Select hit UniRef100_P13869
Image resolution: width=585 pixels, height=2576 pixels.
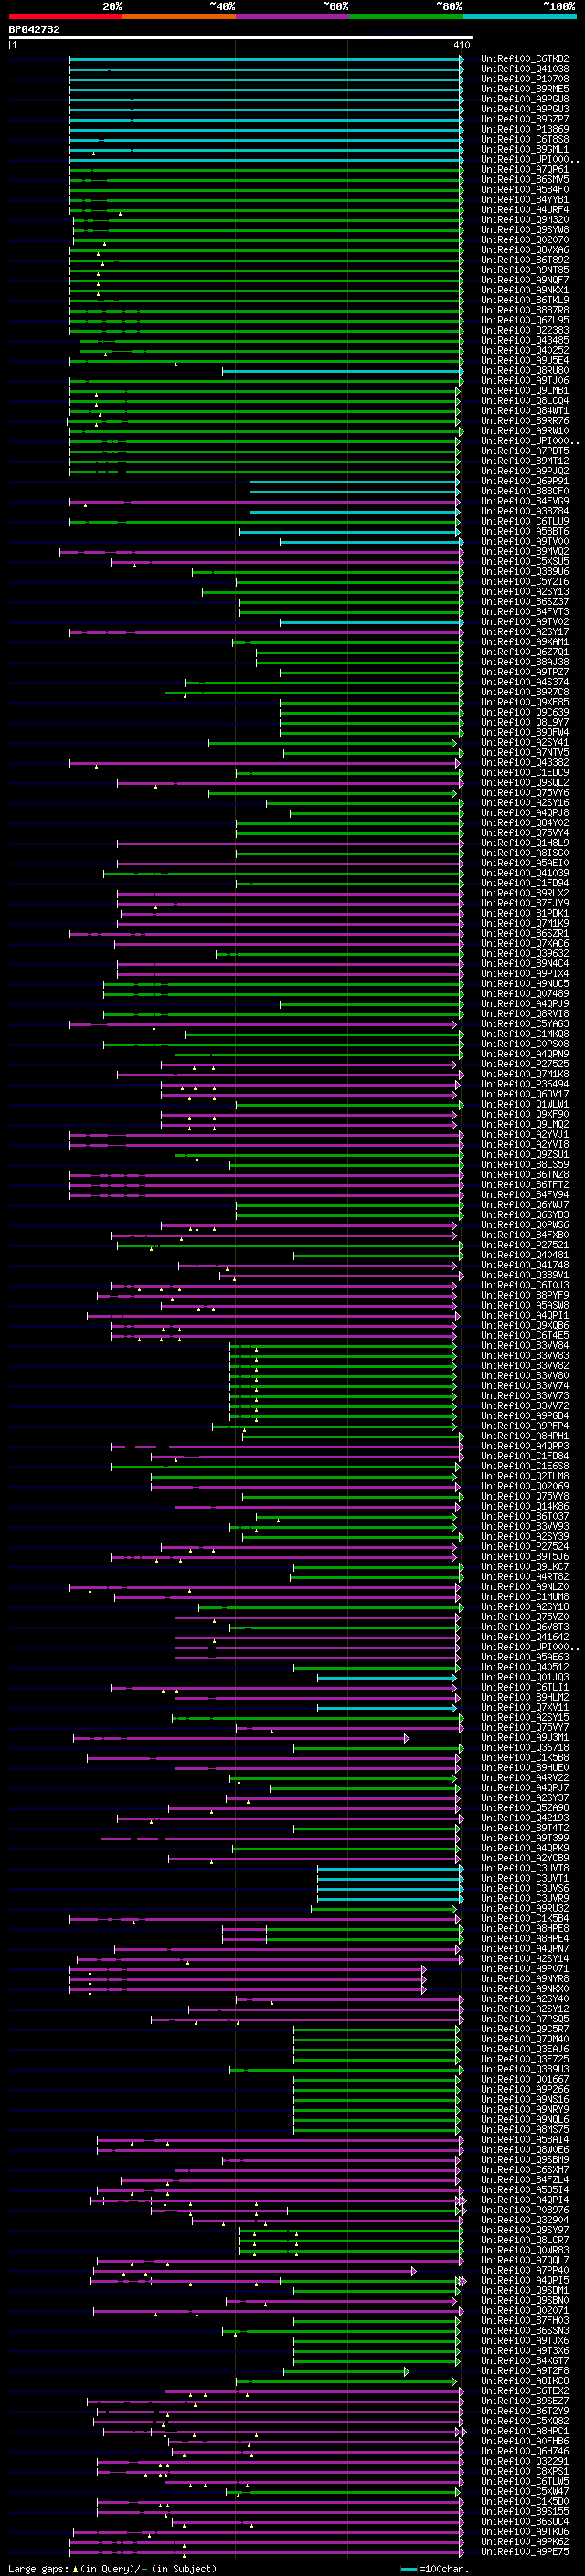(x=524, y=129)
